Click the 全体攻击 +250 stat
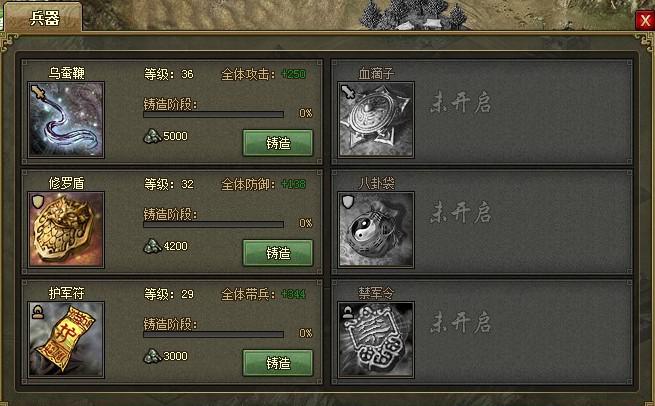The image size is (655, 406). pos(264,74)
